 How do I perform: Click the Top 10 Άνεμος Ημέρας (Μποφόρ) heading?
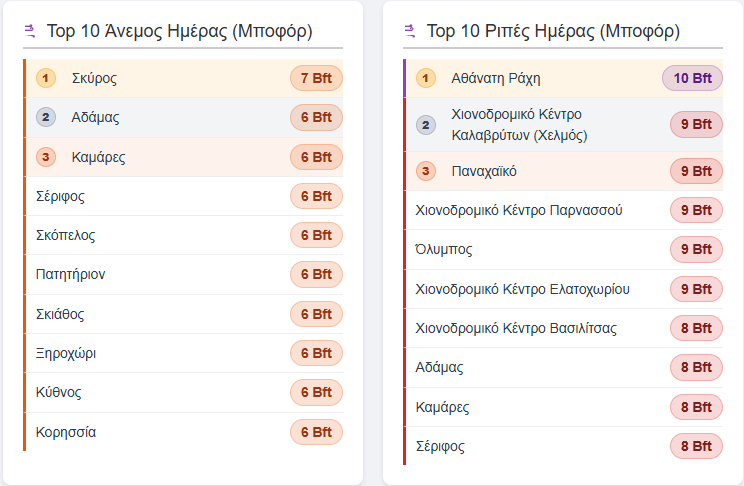179,31
